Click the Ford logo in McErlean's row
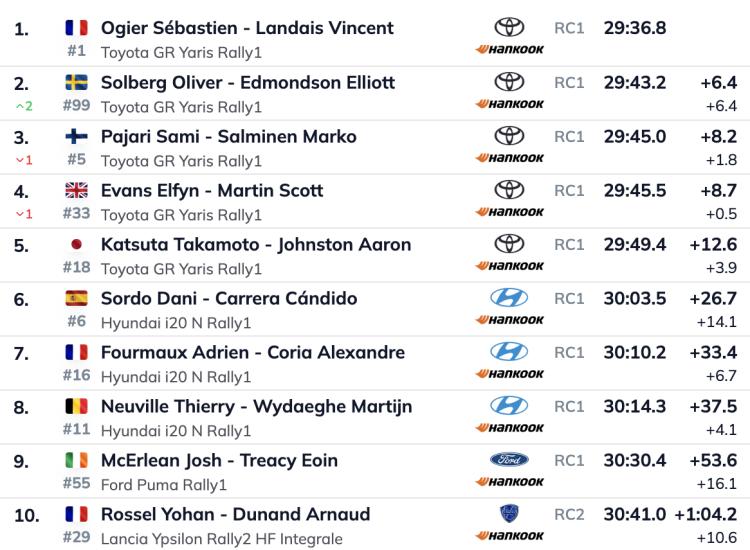750x550 pixels. point(509,460)
